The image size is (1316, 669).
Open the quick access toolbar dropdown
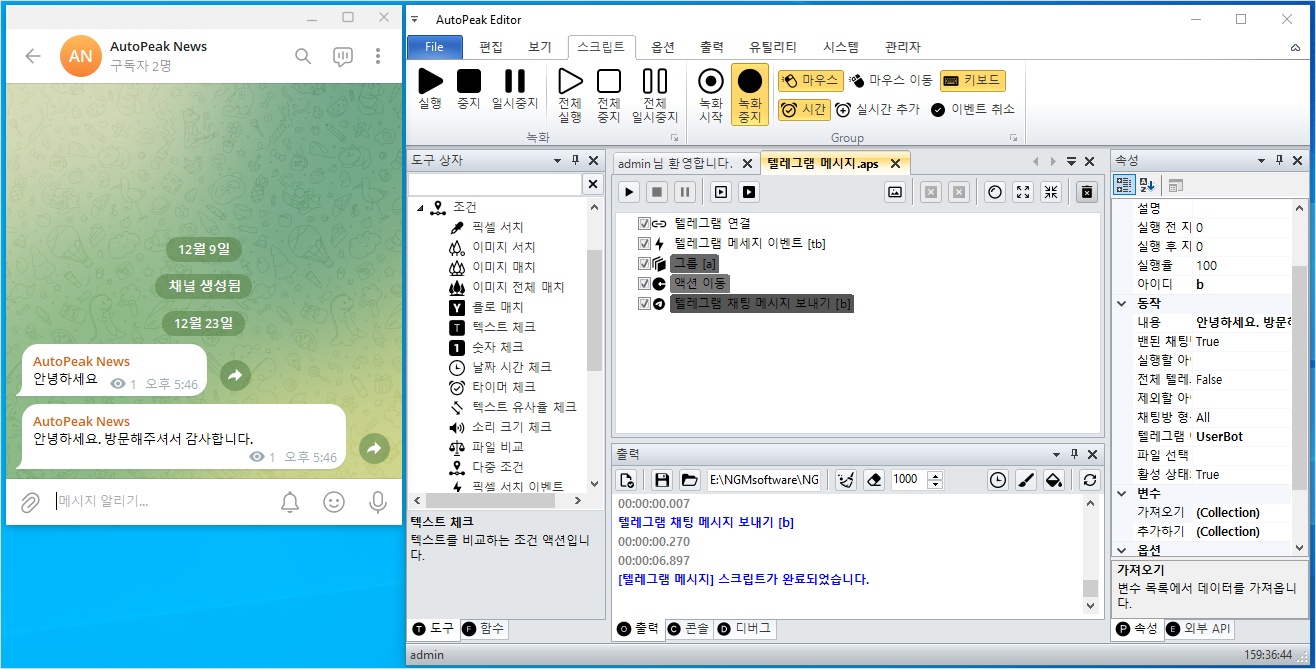[x=415, y=20]
